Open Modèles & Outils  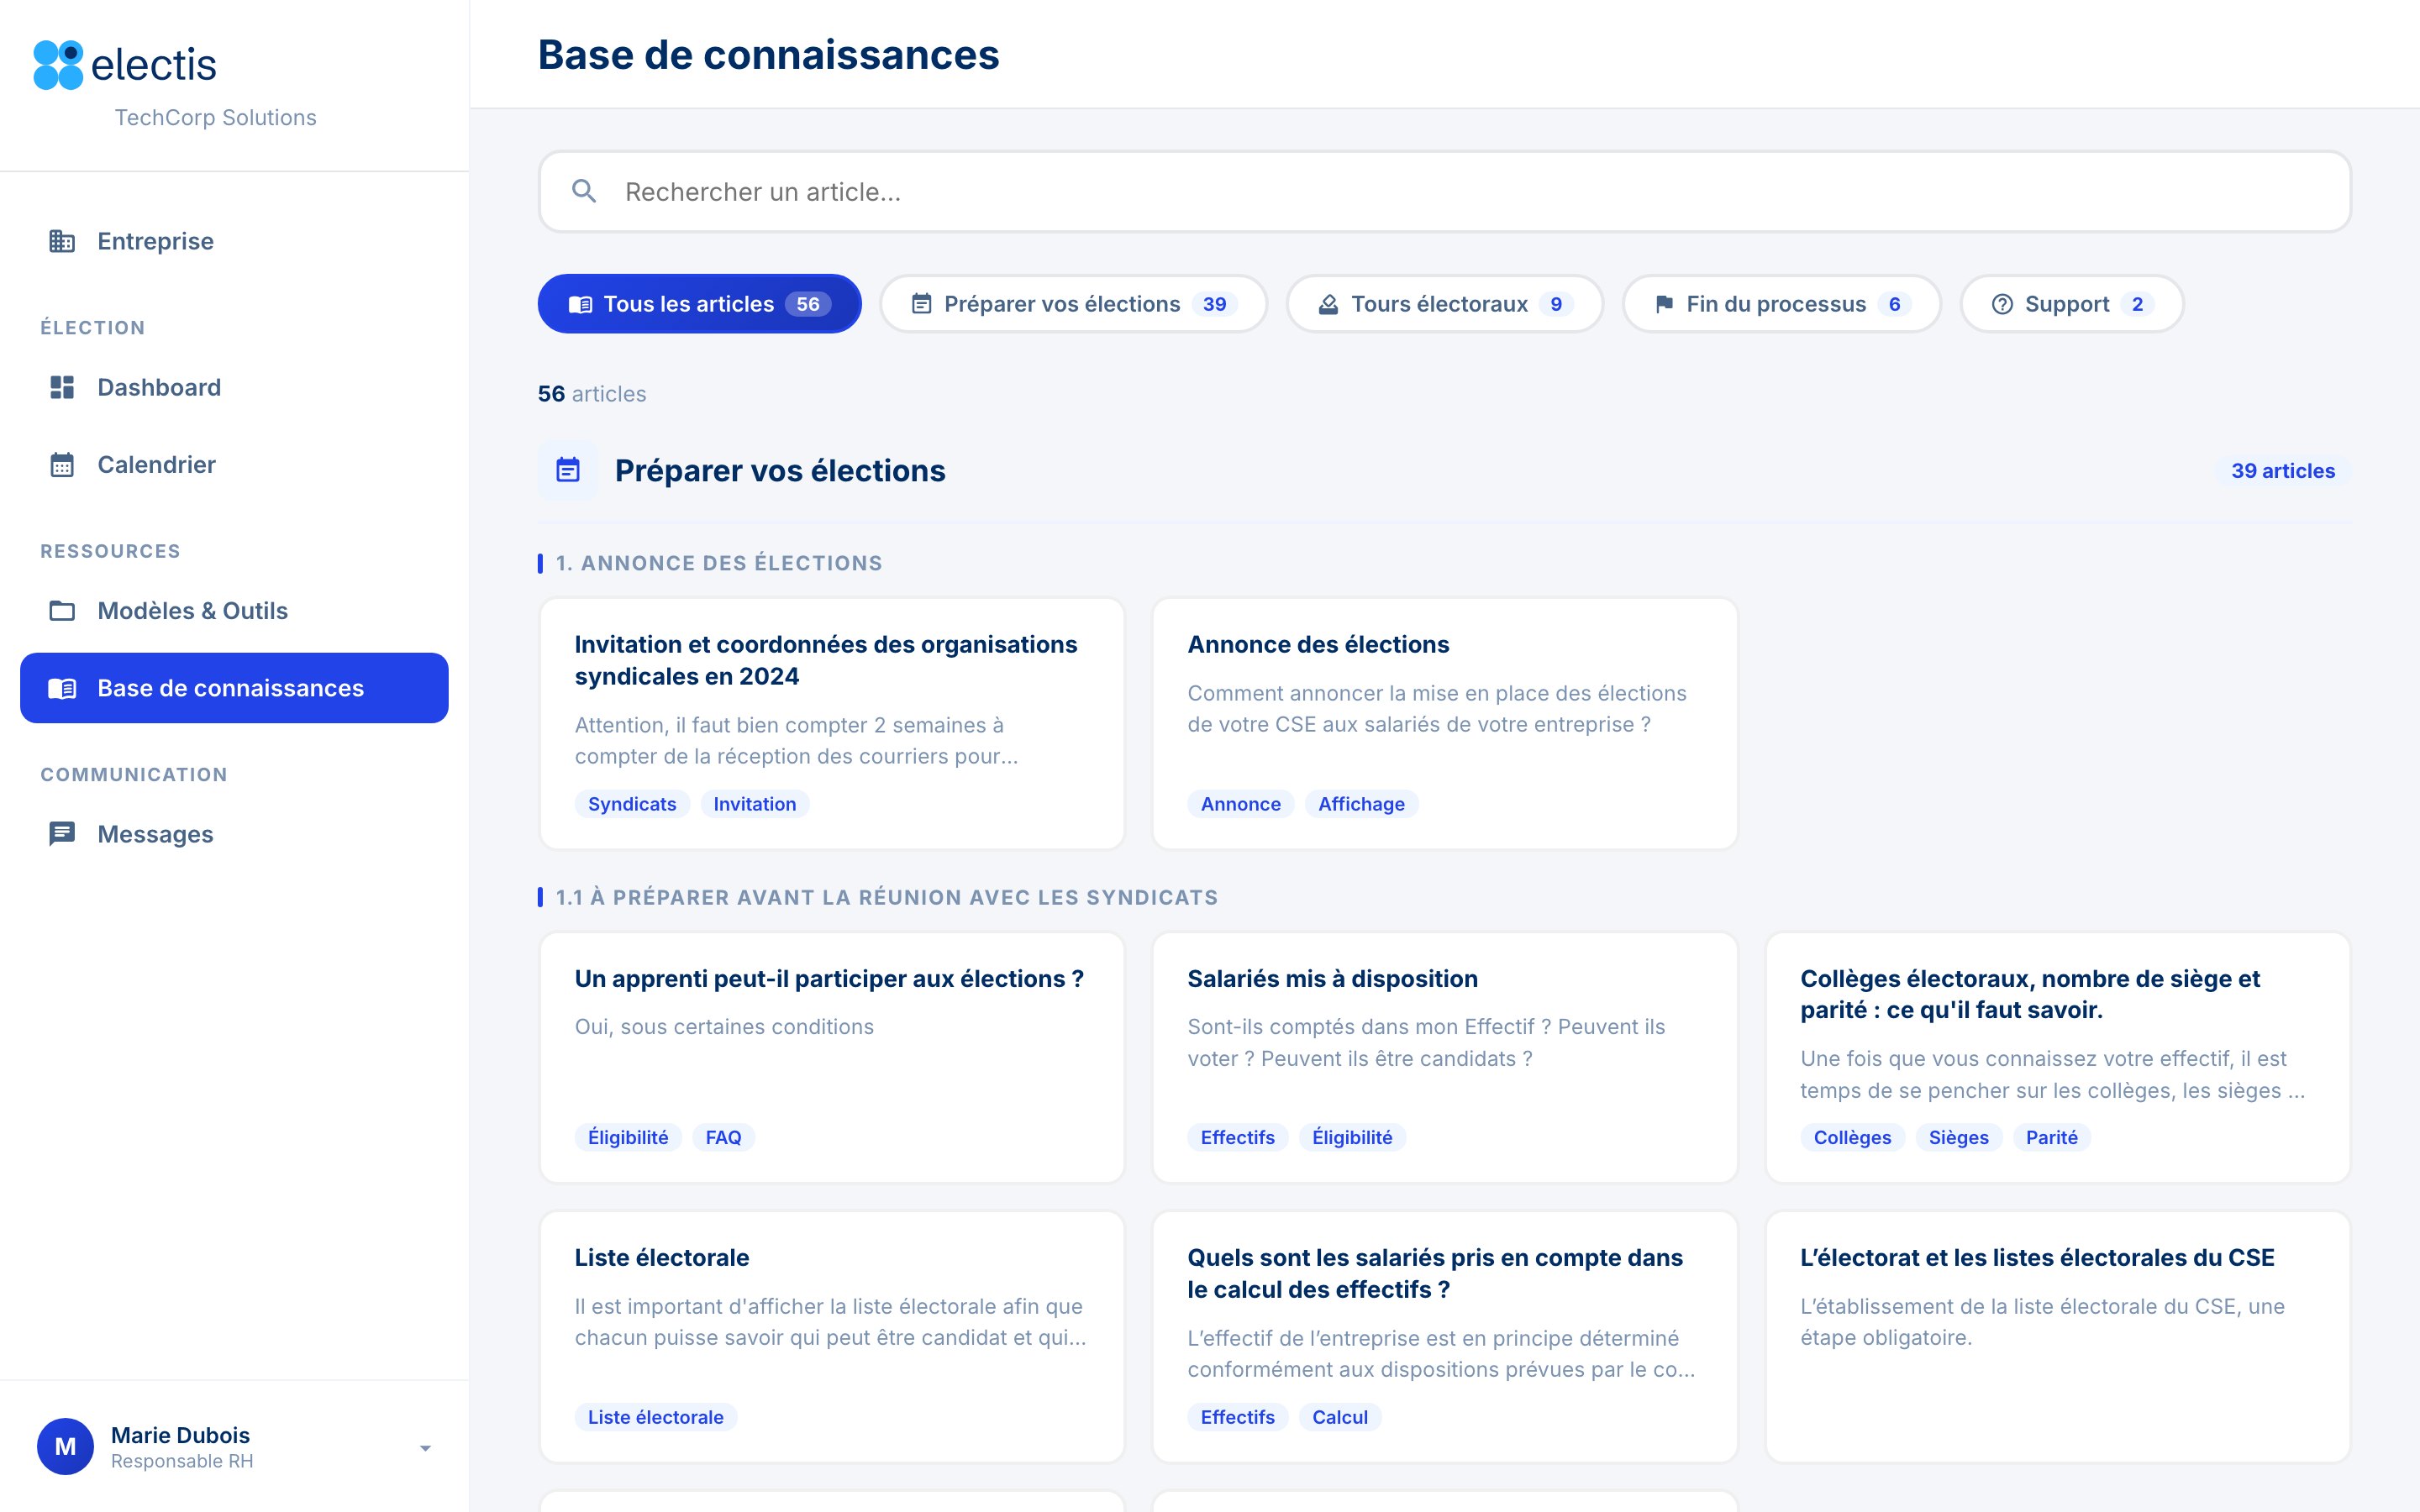234,610
